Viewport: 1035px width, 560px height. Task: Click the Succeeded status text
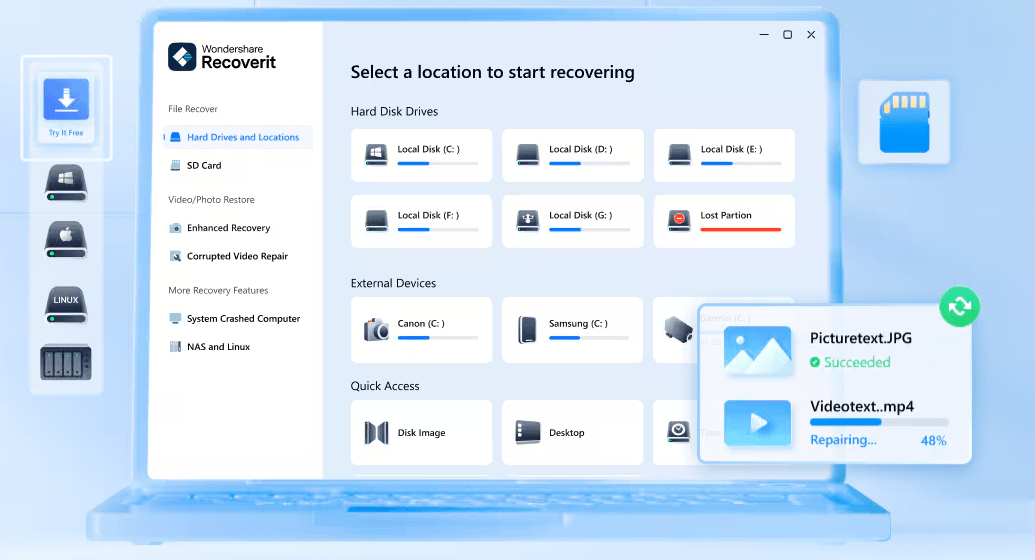[857, 362]
